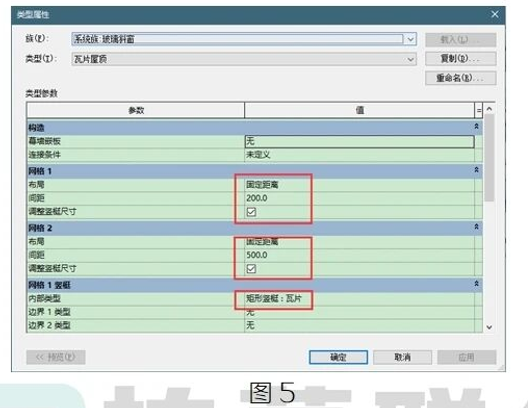
Task: Click the equals column header button
Action: point(478,110)
